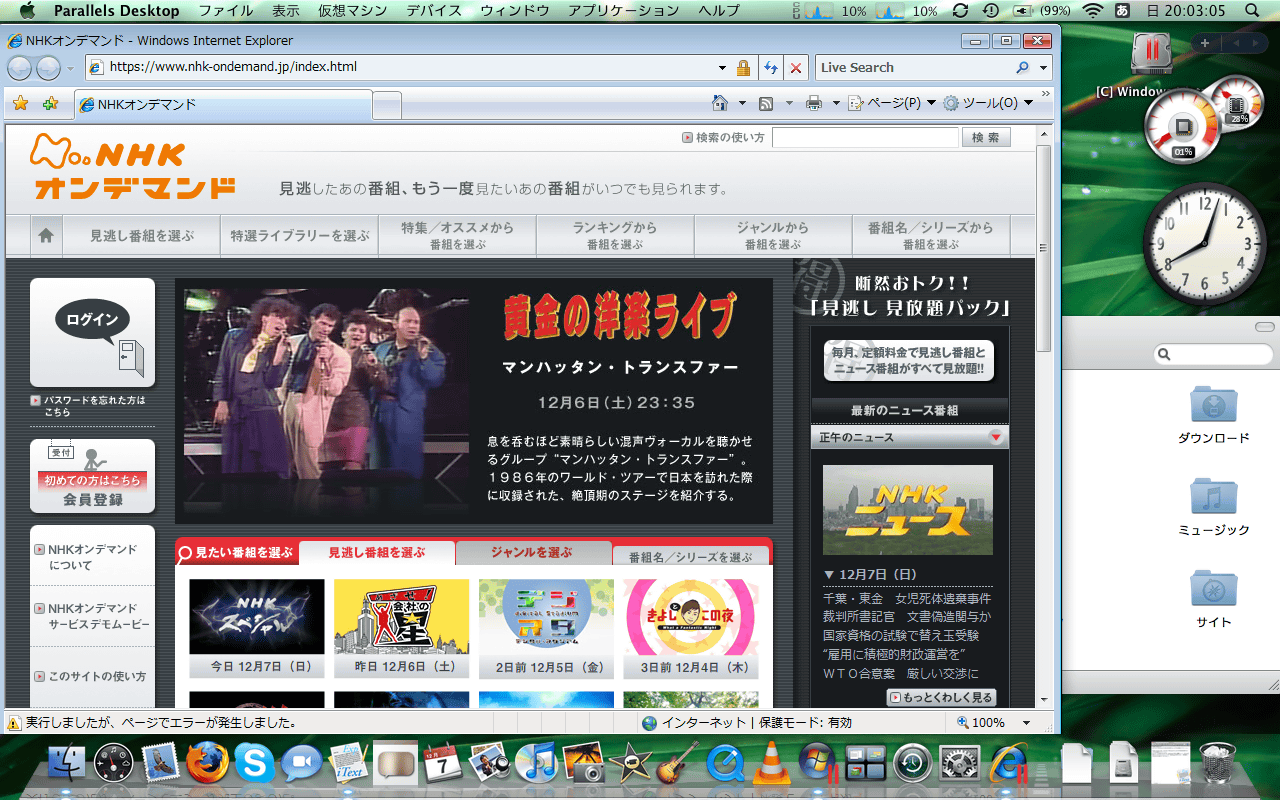The image size is (1280, 800).
Task: Select the 番組名/シリーズを選ぶ tab
Action: pos(692,556)
